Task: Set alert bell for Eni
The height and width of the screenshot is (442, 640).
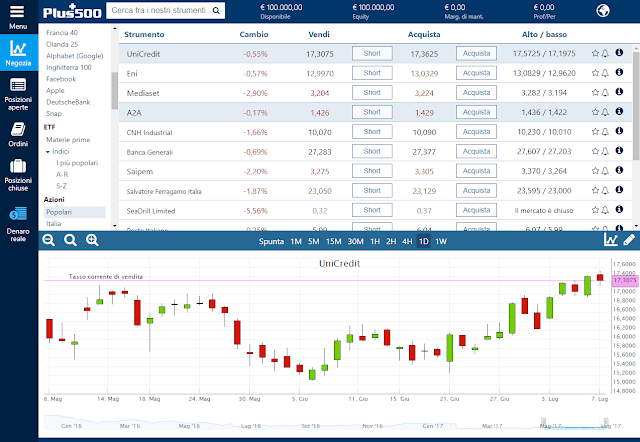Action: pyautogui.click(x=605, y=73)
